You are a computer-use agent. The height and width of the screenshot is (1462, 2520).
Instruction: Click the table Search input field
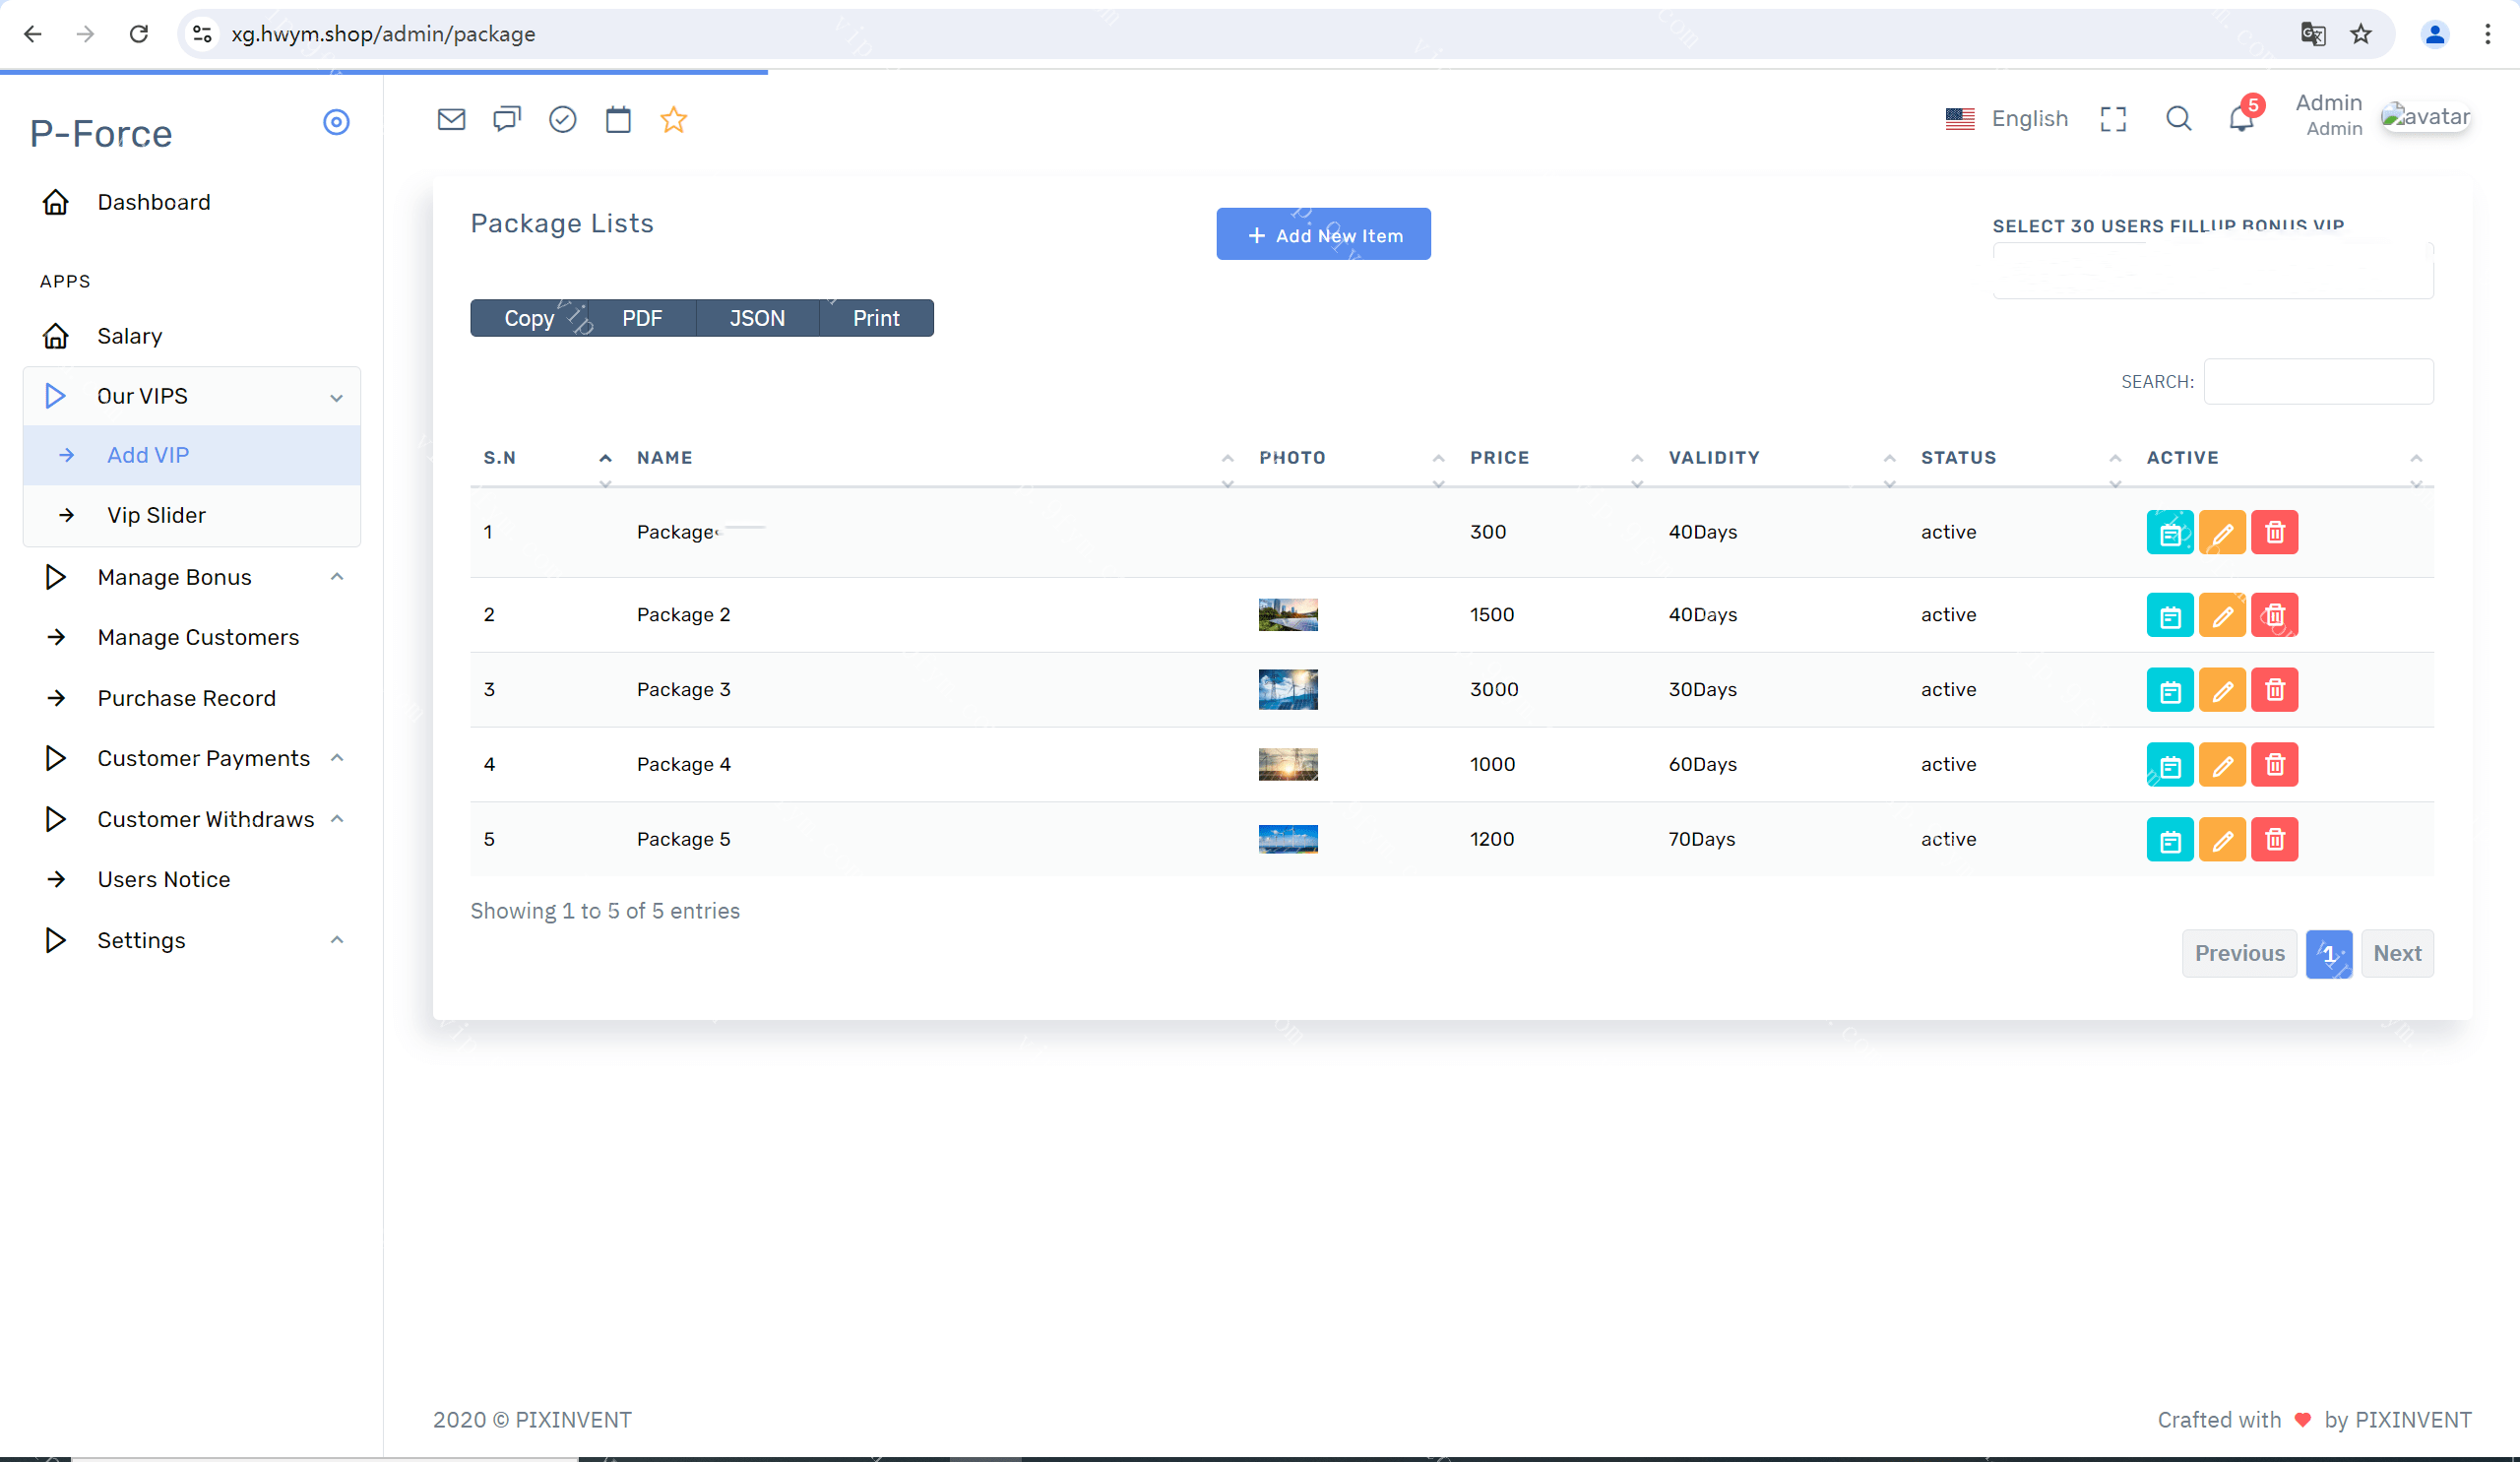click(x=2318, y=382)
